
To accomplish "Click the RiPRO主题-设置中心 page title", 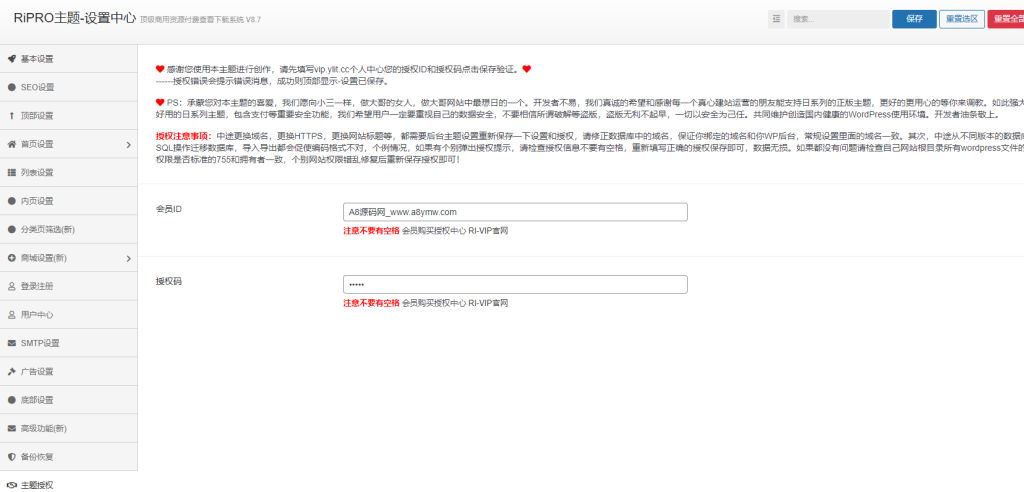I will [x=74, y=18].
